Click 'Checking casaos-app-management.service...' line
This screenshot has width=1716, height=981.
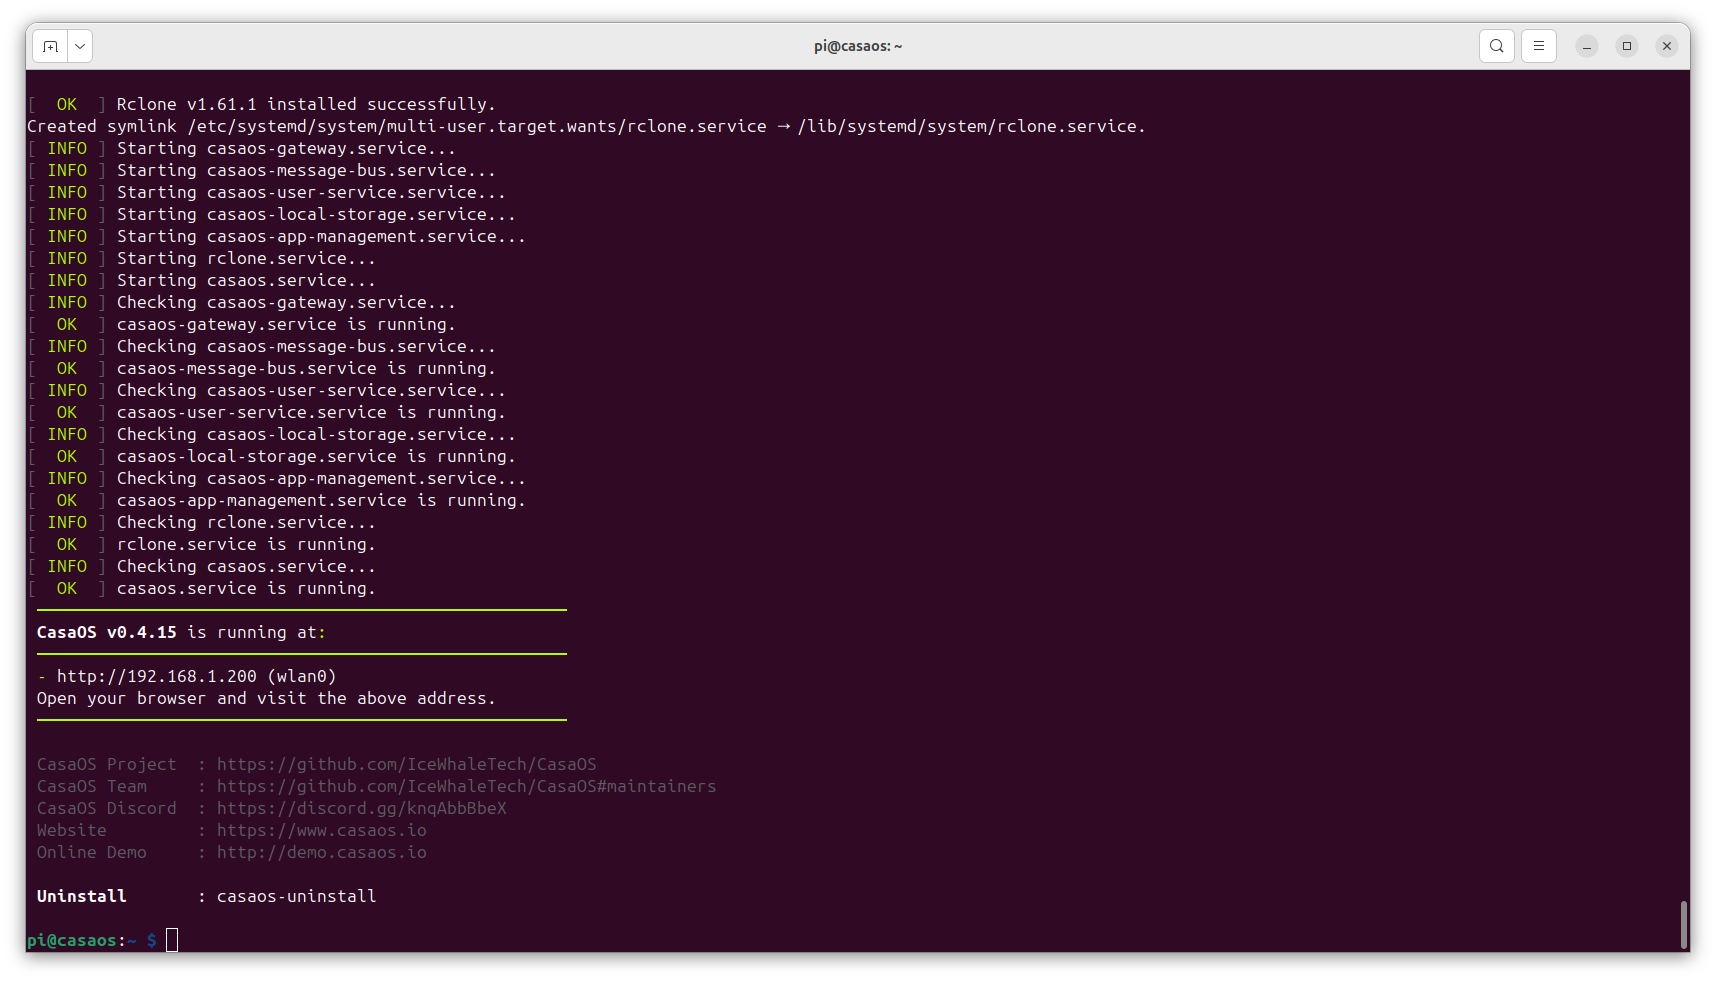point(321,479)
